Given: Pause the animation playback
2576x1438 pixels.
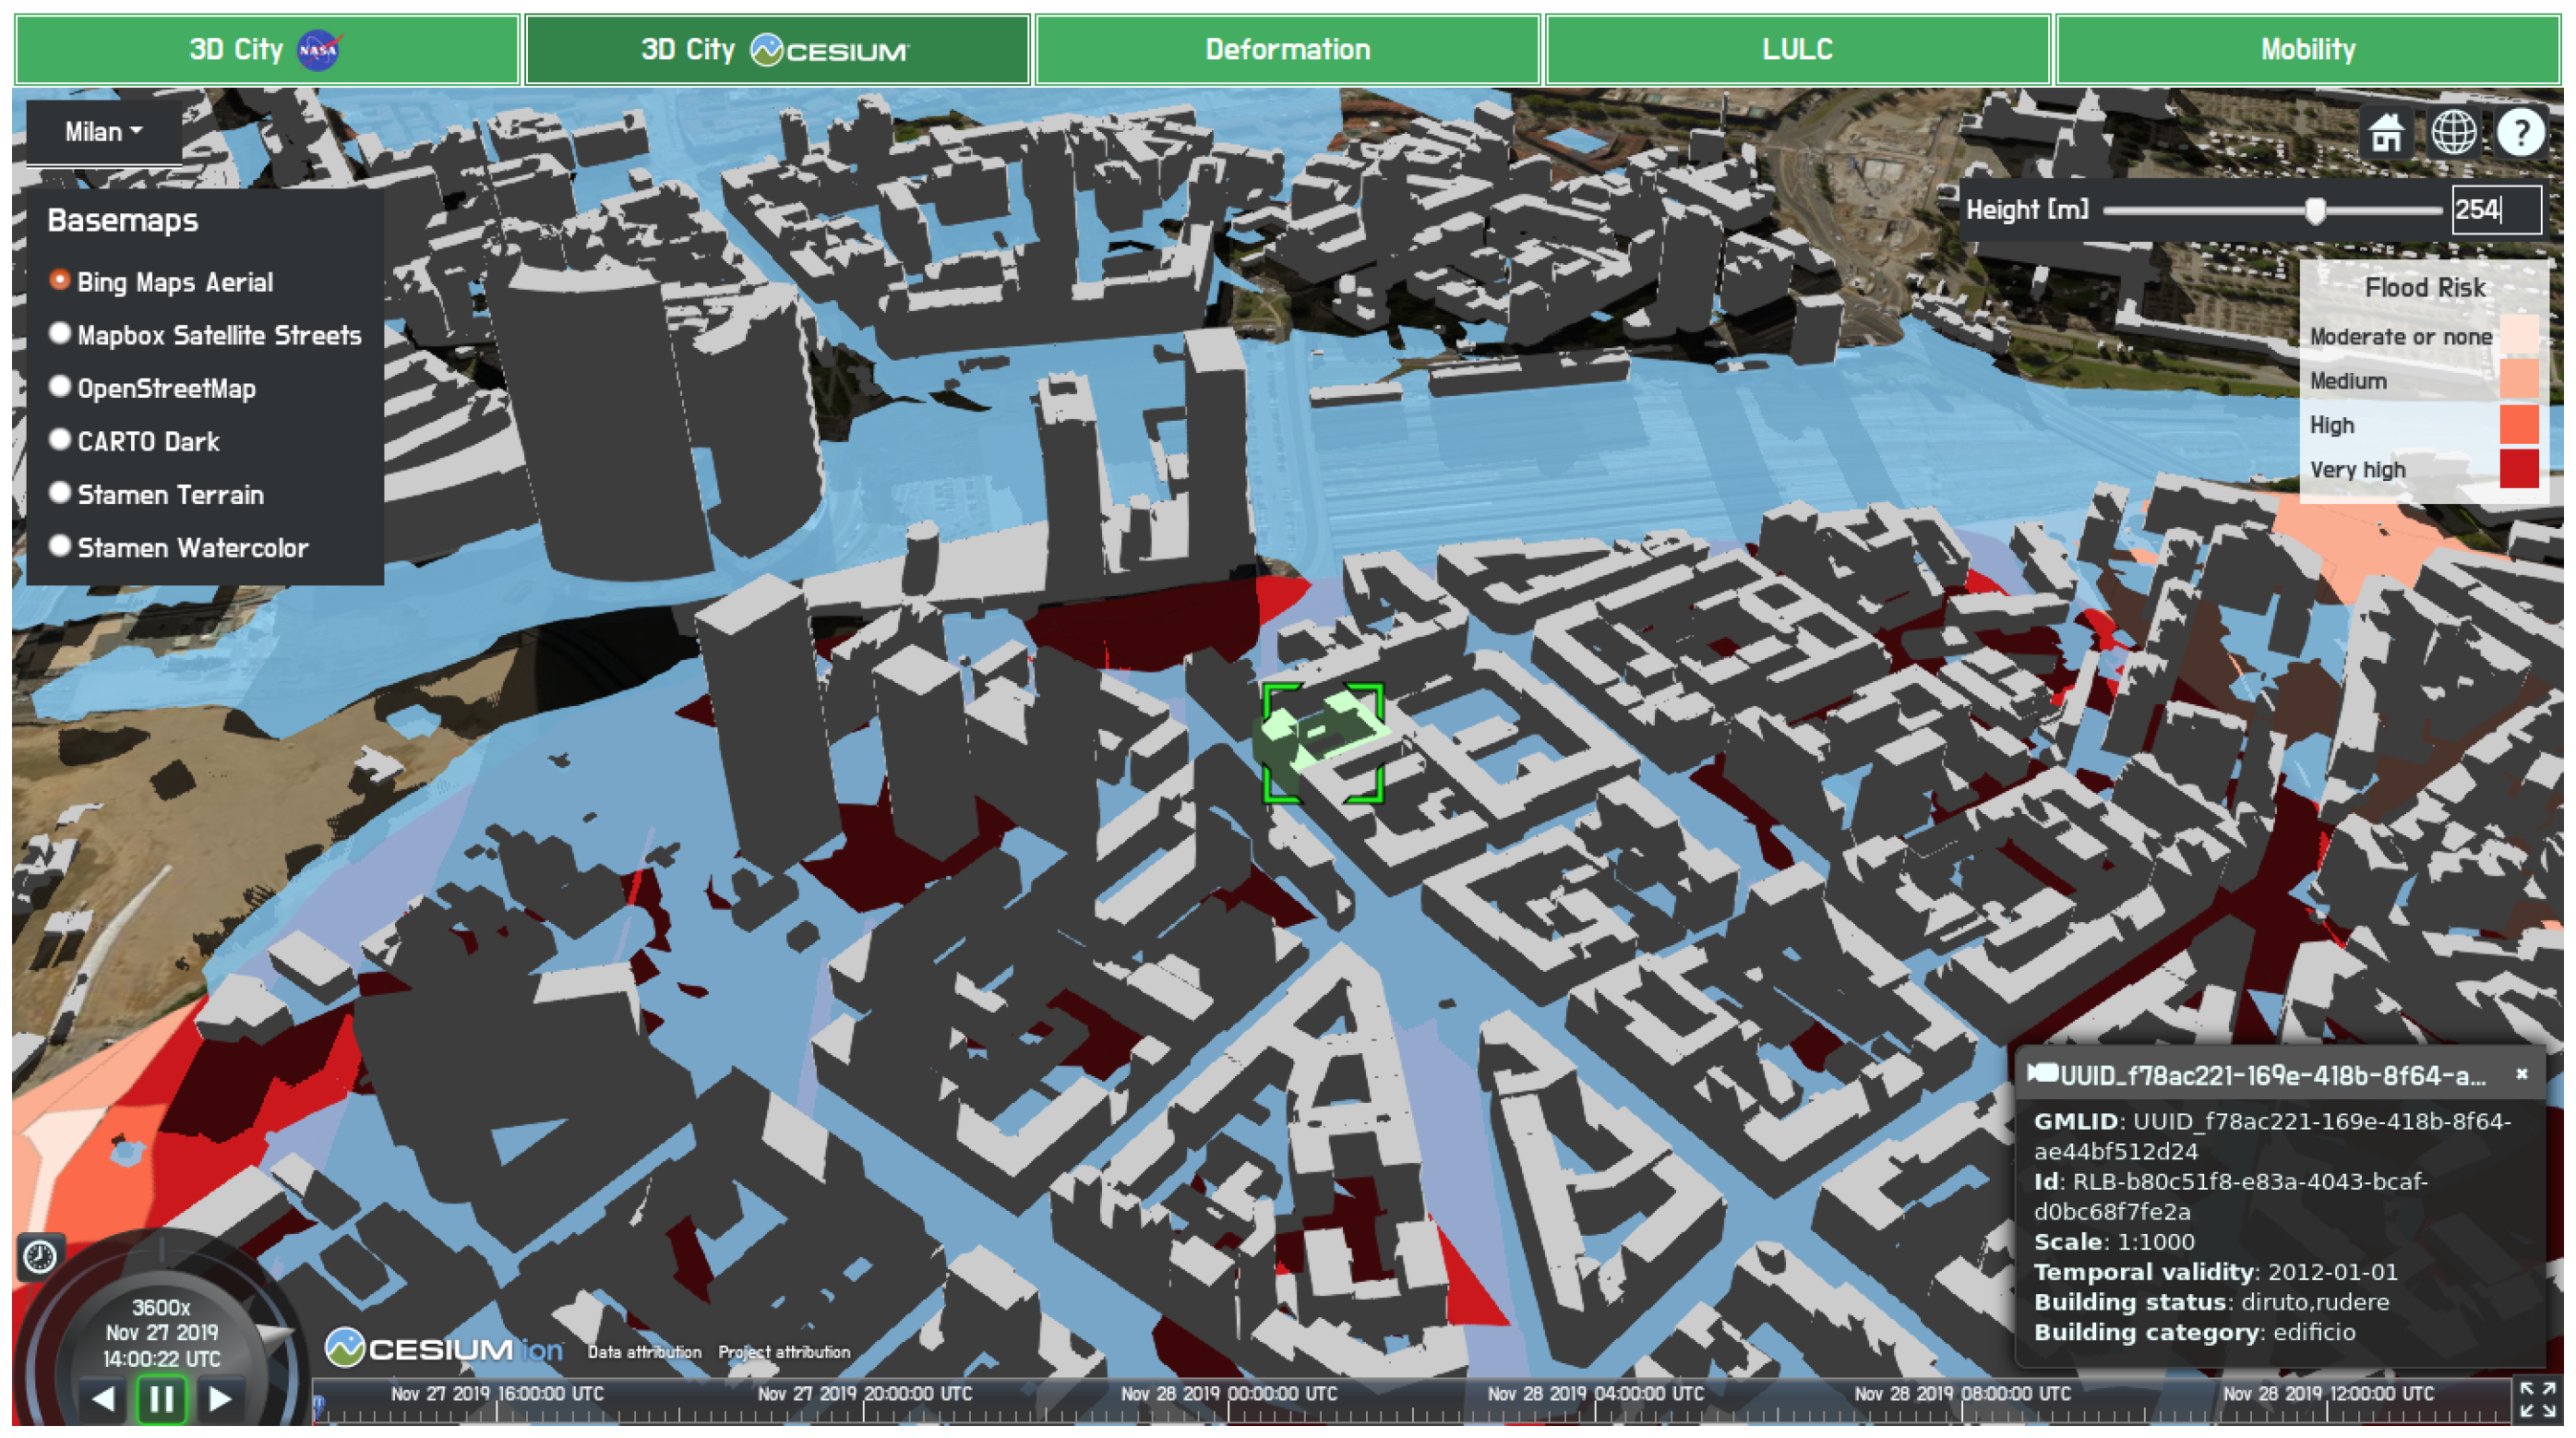Looking at the screenshot, I should [x=161, y=1398].
